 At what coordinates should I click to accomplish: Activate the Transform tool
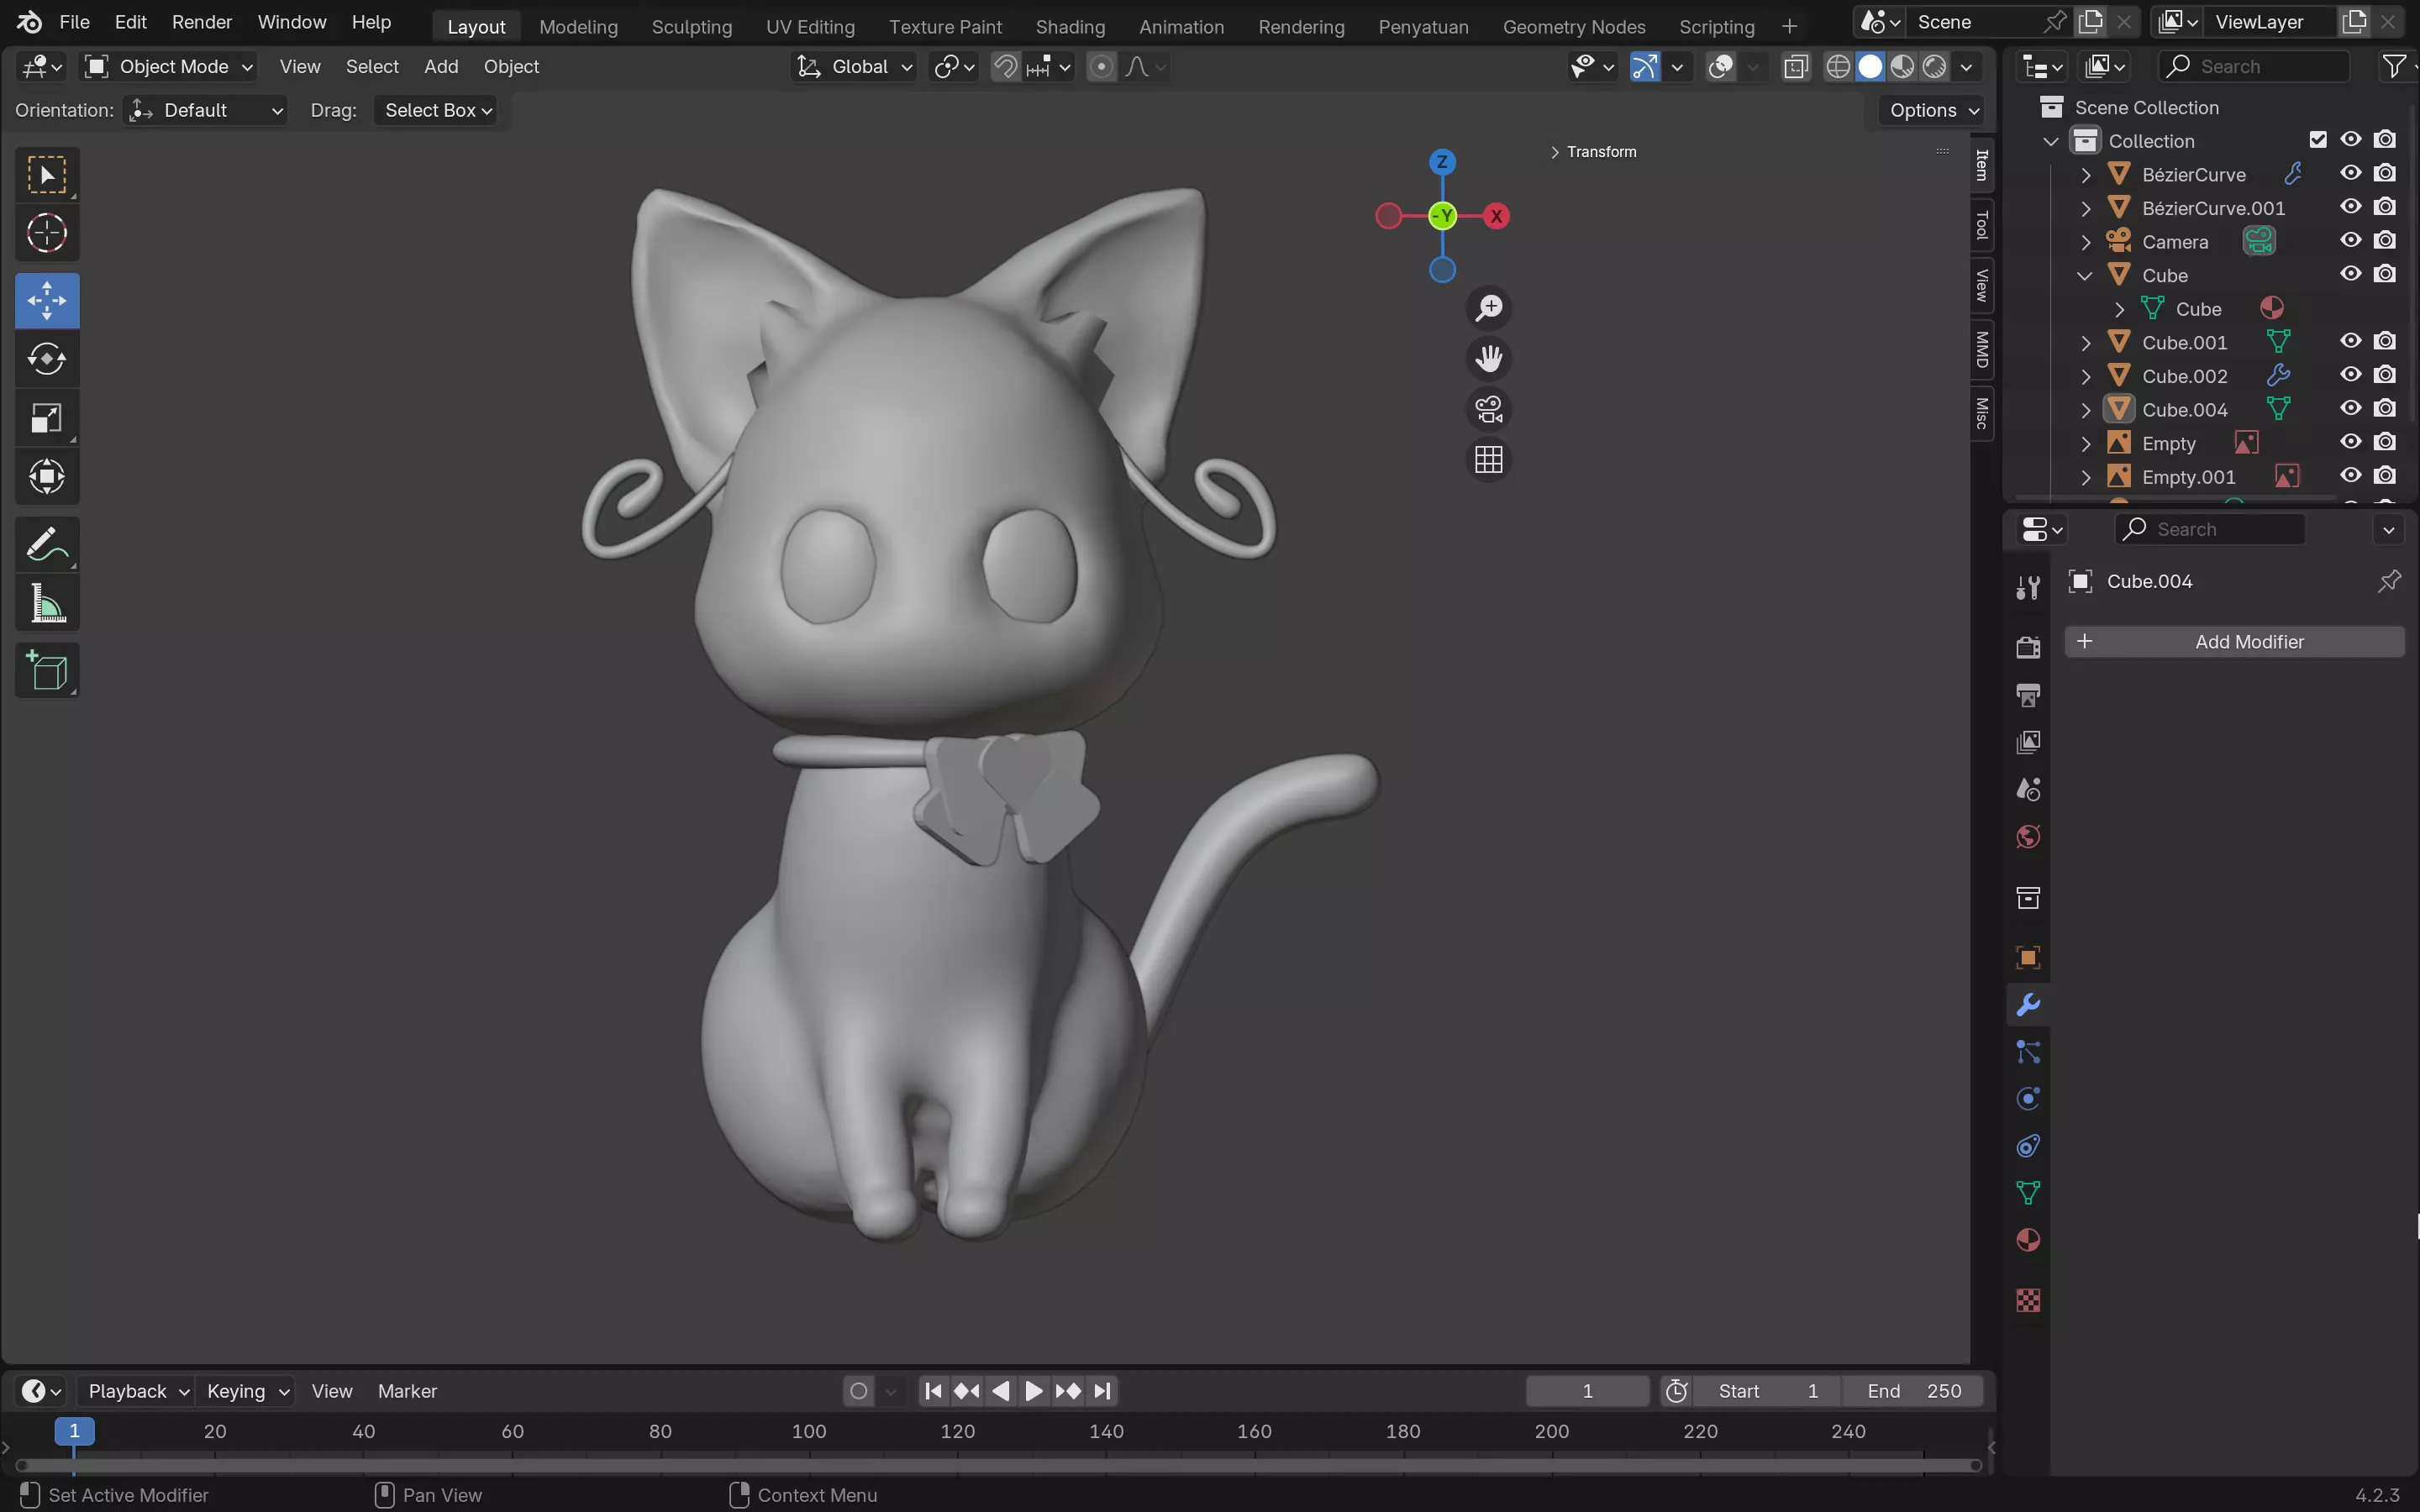coord(47,476)
